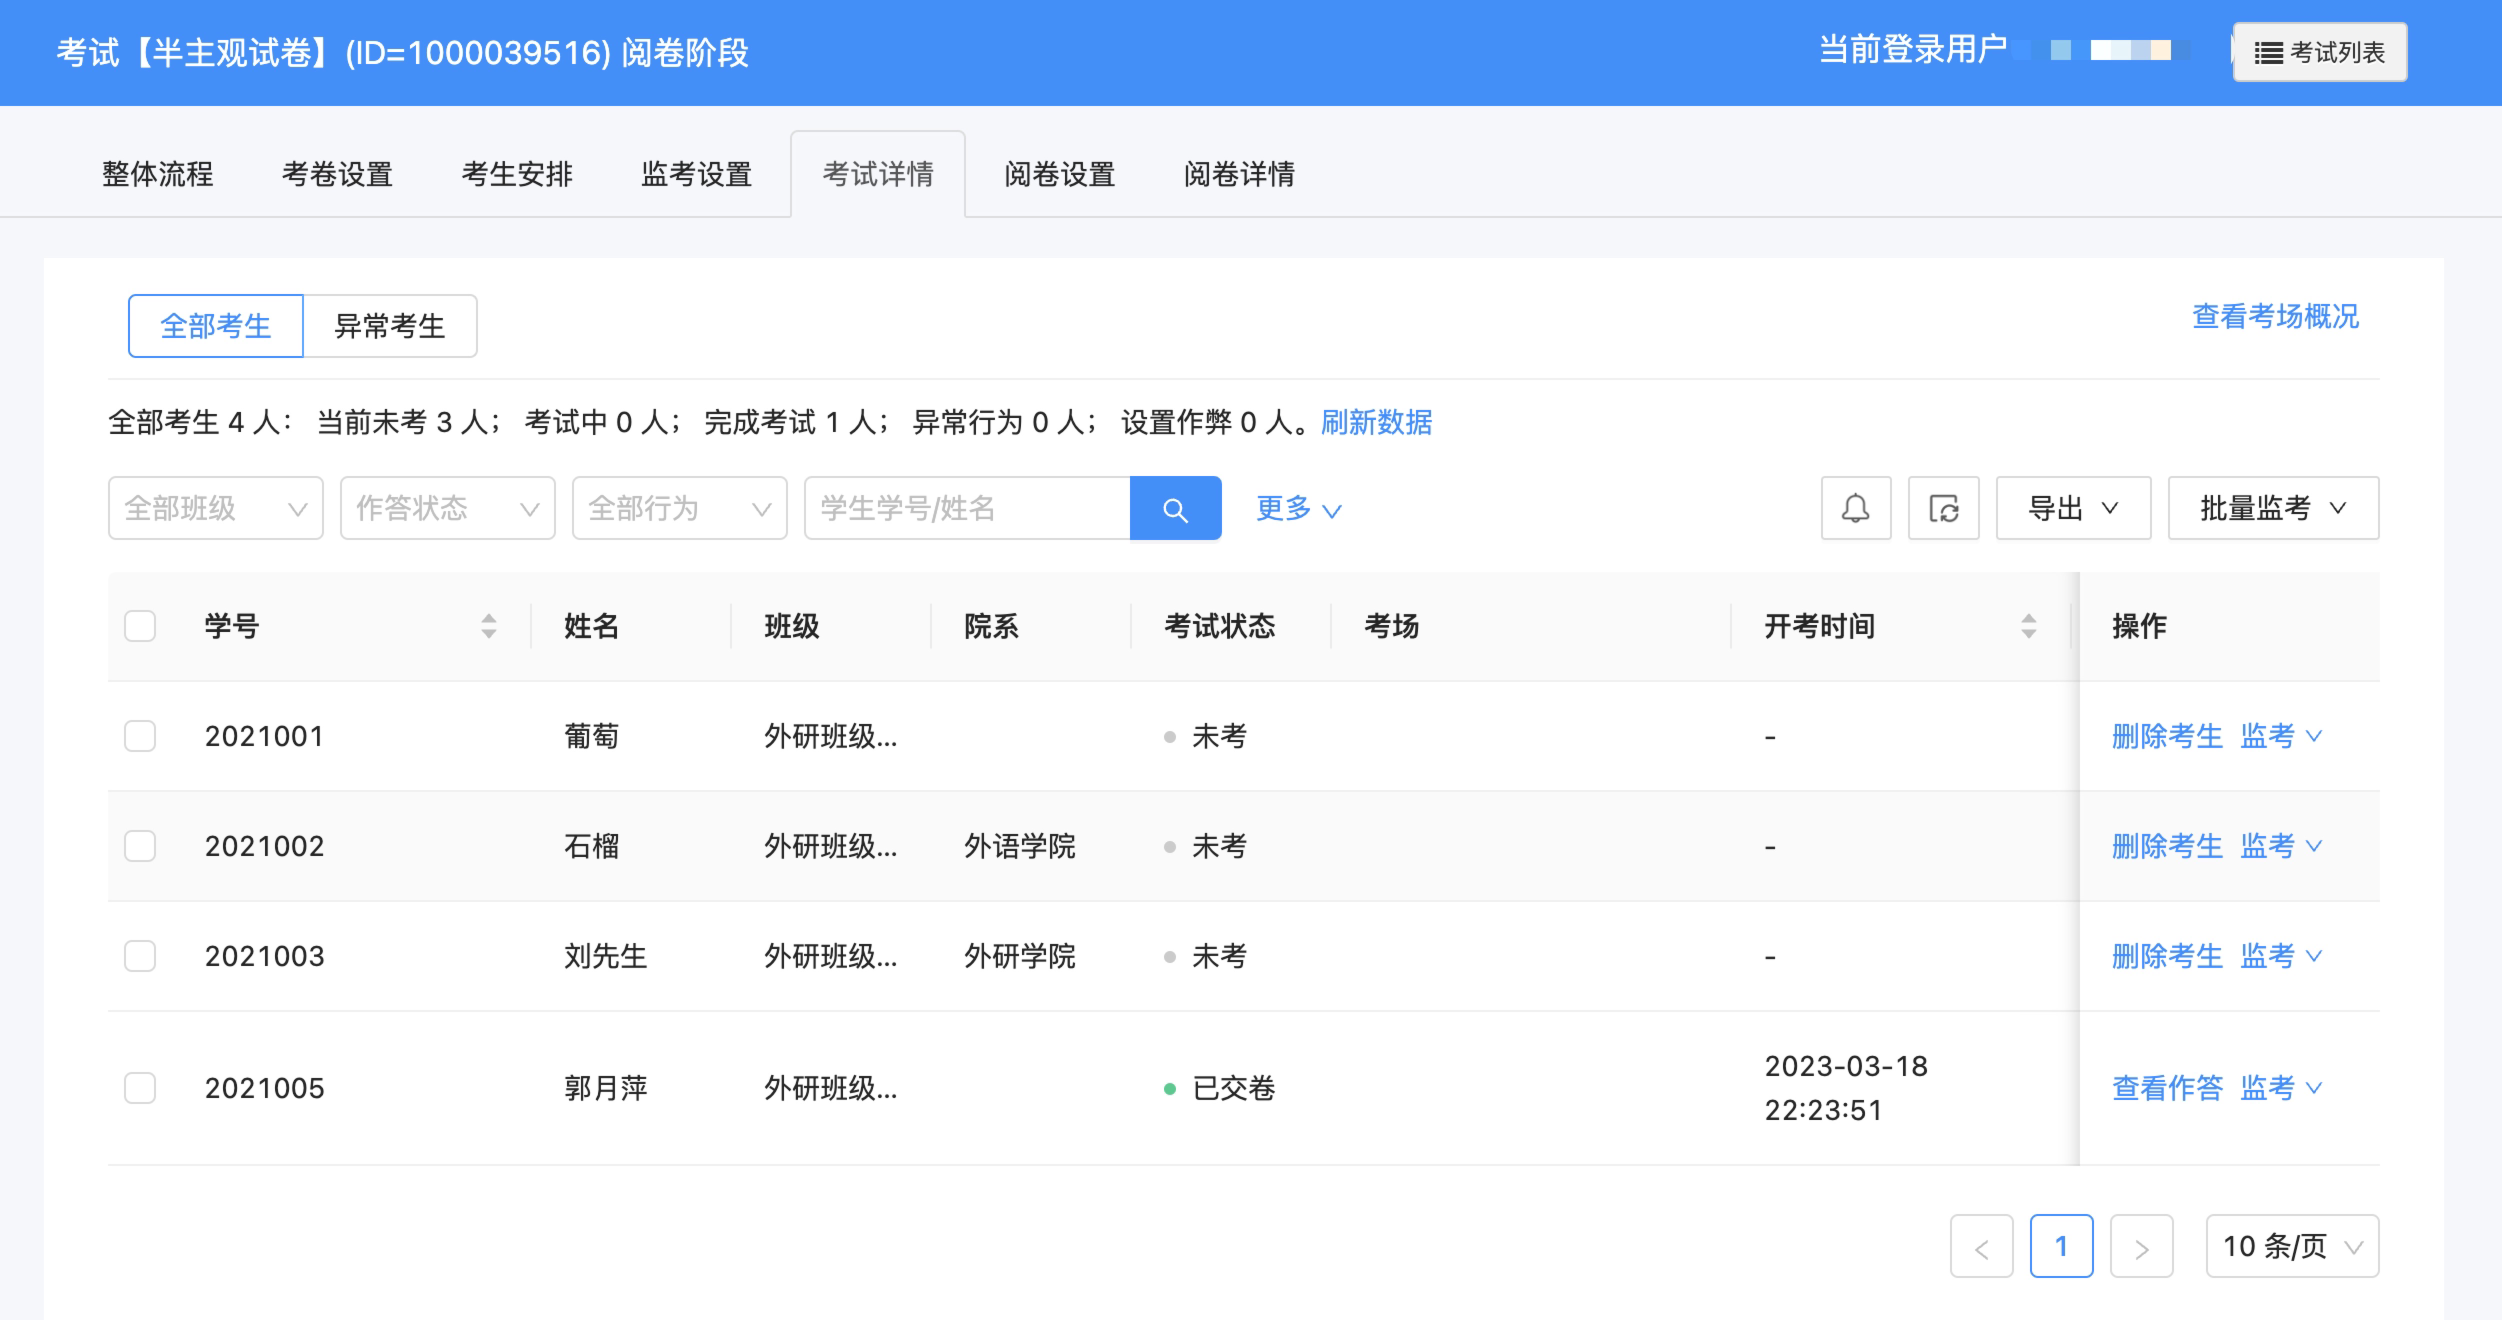Expand 更多 filter options

point(1298,508)
